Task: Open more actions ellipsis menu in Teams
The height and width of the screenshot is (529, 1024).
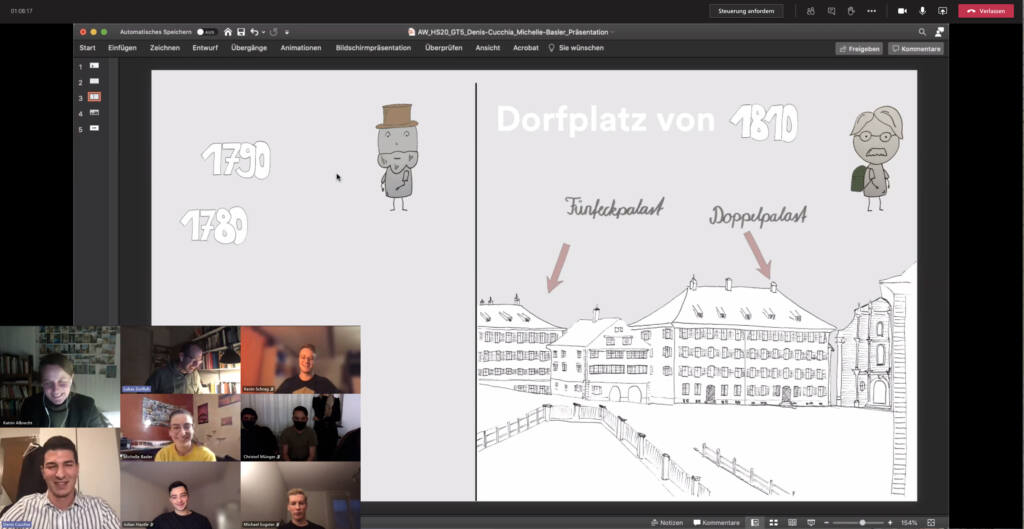Action: click(x=871, y=11)
